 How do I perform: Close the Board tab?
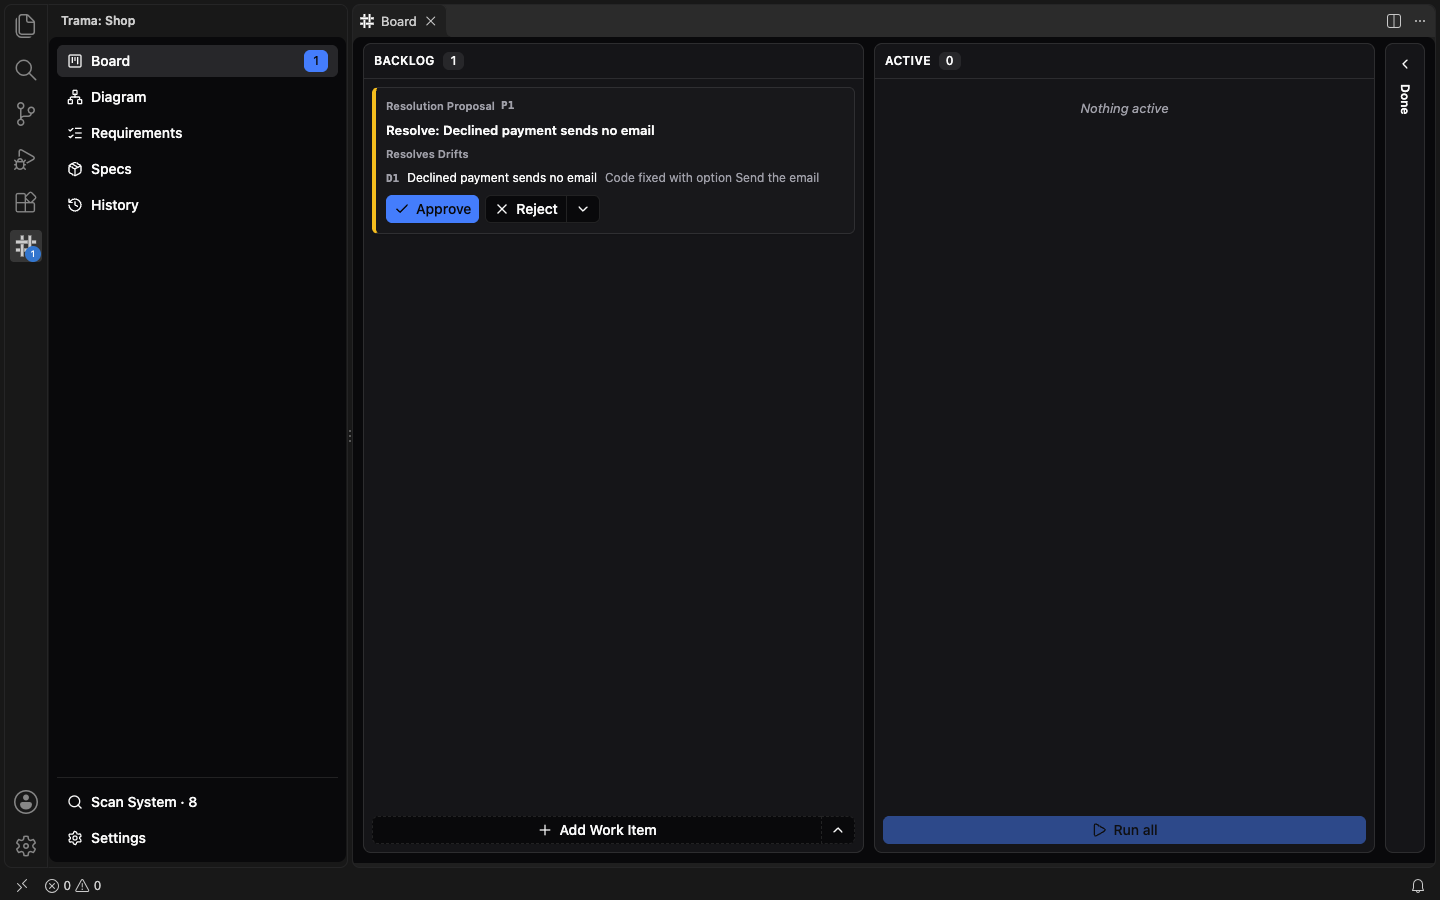tap(431, 21)
